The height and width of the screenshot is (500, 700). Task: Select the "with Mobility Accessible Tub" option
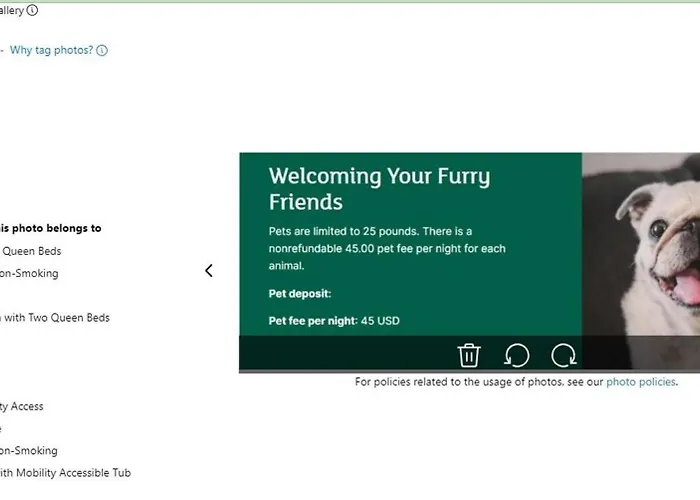(x=66, y=473)
